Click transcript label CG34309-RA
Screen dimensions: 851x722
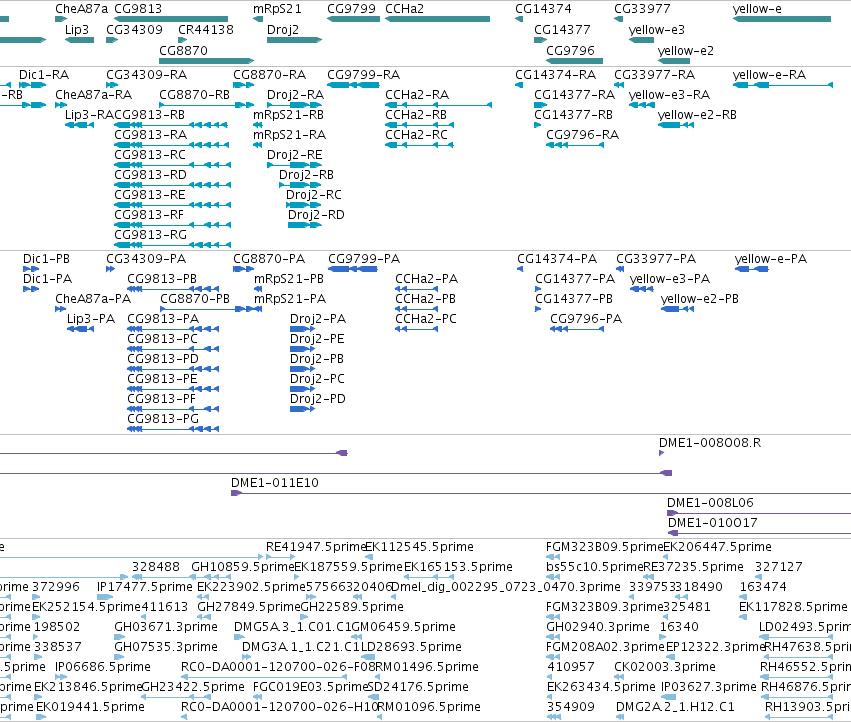147,74
